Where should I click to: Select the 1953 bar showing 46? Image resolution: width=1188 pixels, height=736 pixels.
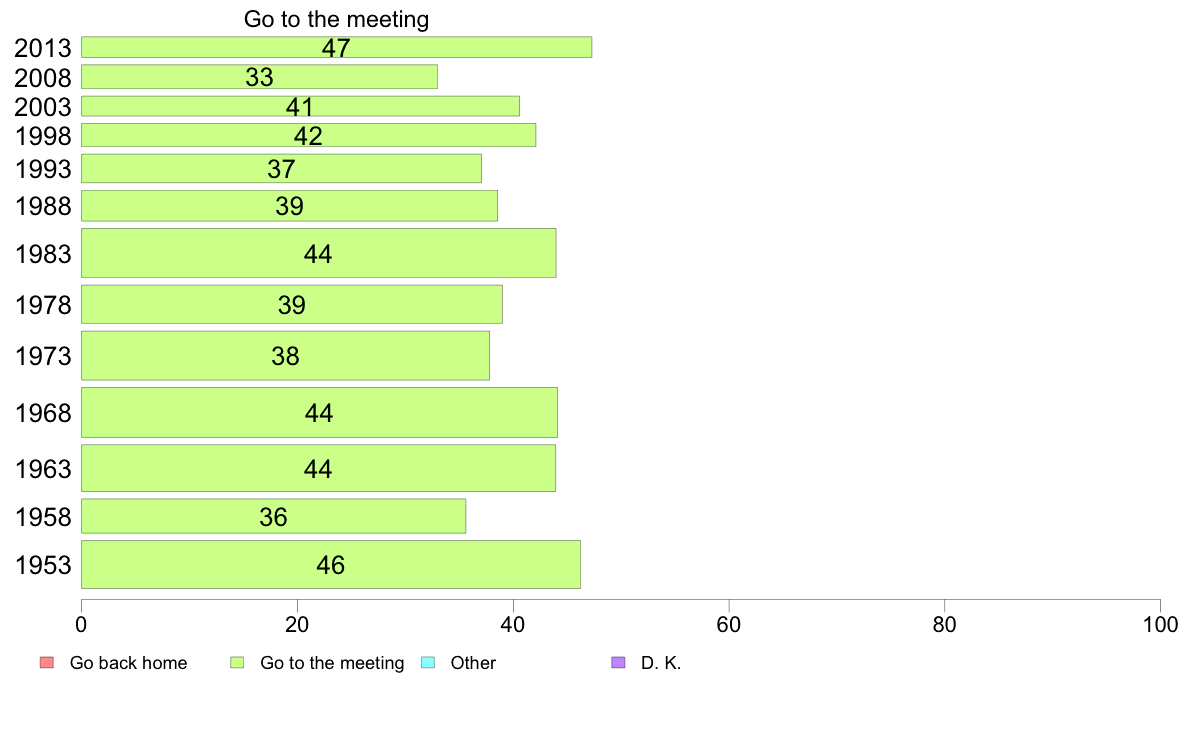[x=330, y=565]
